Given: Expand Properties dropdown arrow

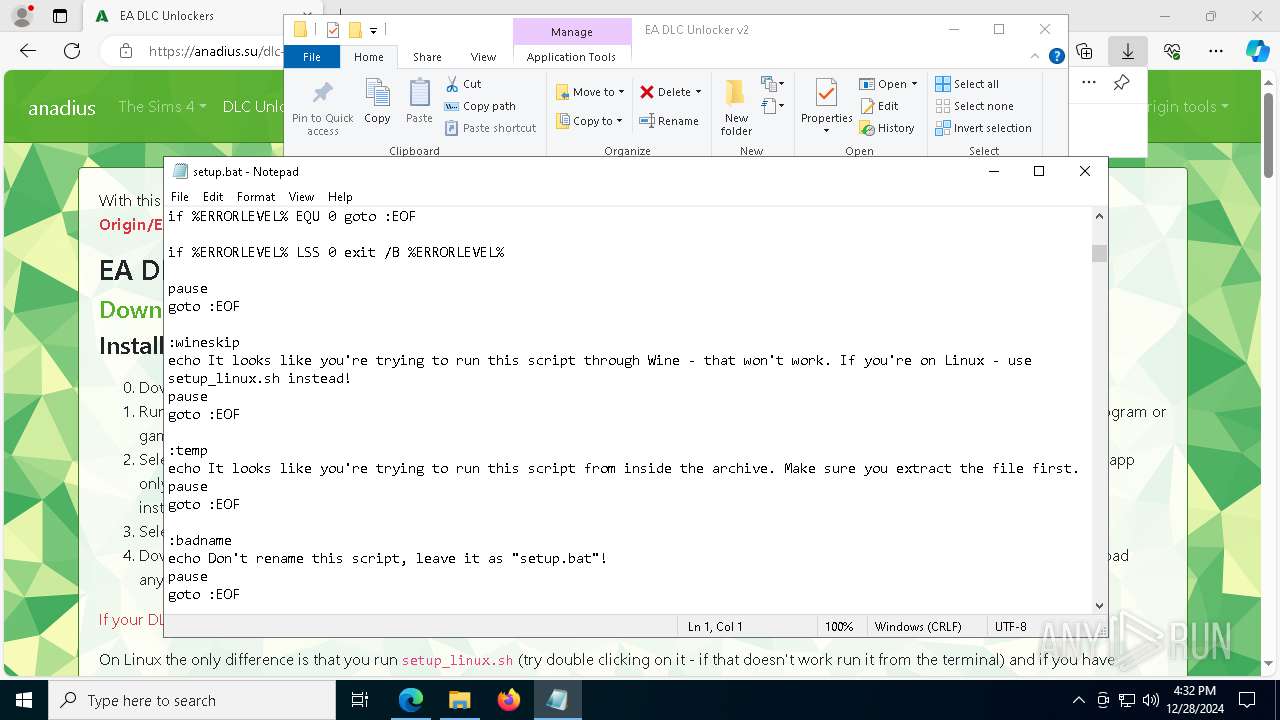Looking at the screenshot, I should pyautogui.click(x=826, y=131).
